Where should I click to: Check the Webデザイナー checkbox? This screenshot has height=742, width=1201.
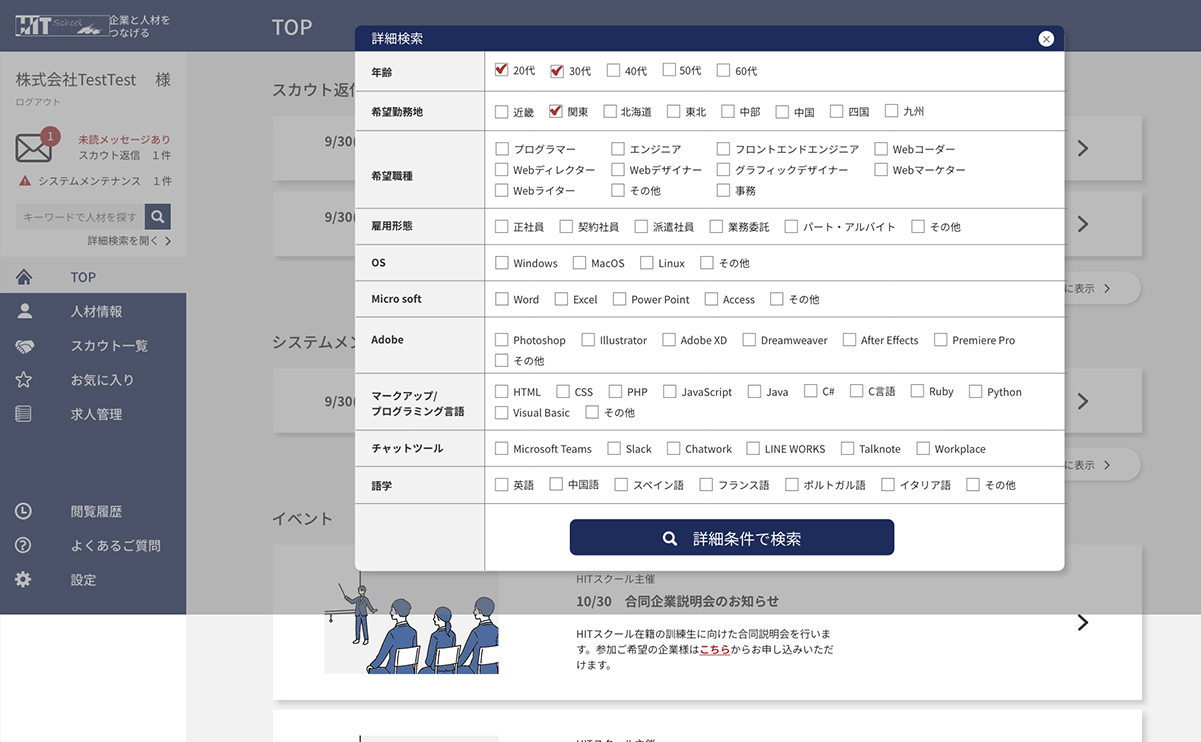click(618, 170)
